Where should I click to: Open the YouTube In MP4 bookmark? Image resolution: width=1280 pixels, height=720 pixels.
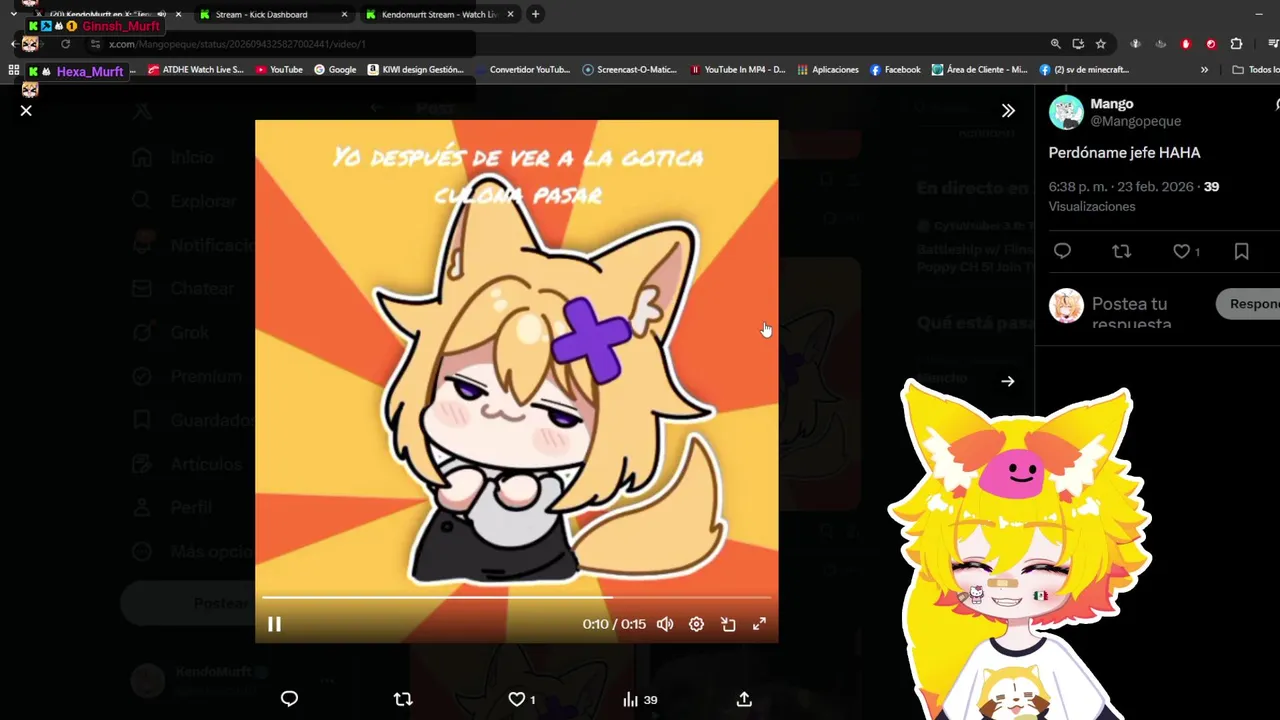point(737,70)
